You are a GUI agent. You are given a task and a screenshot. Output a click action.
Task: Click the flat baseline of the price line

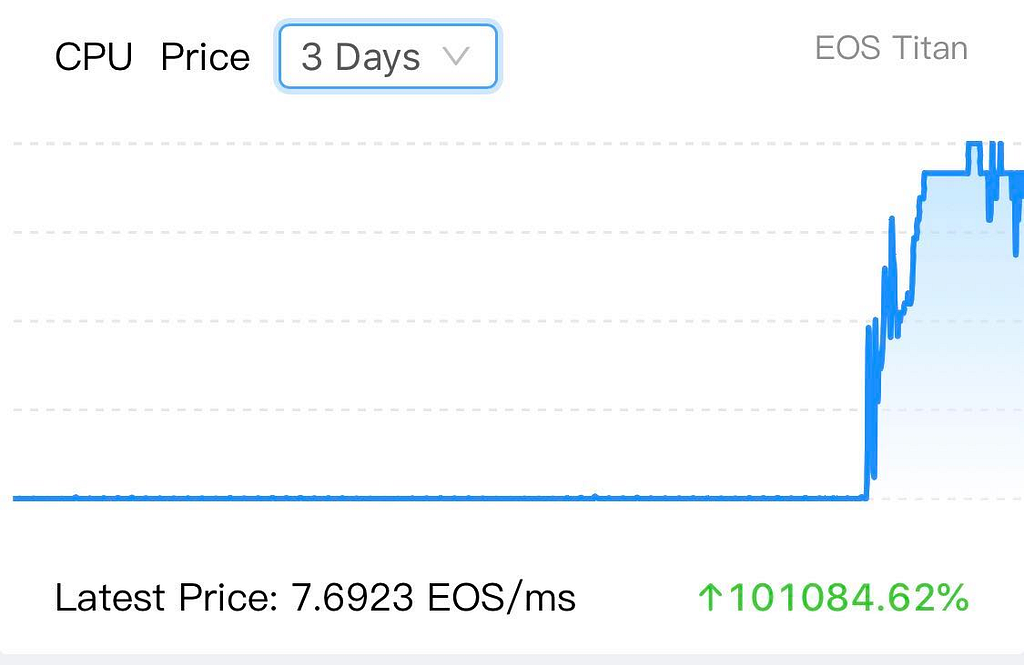coord(438,498)
